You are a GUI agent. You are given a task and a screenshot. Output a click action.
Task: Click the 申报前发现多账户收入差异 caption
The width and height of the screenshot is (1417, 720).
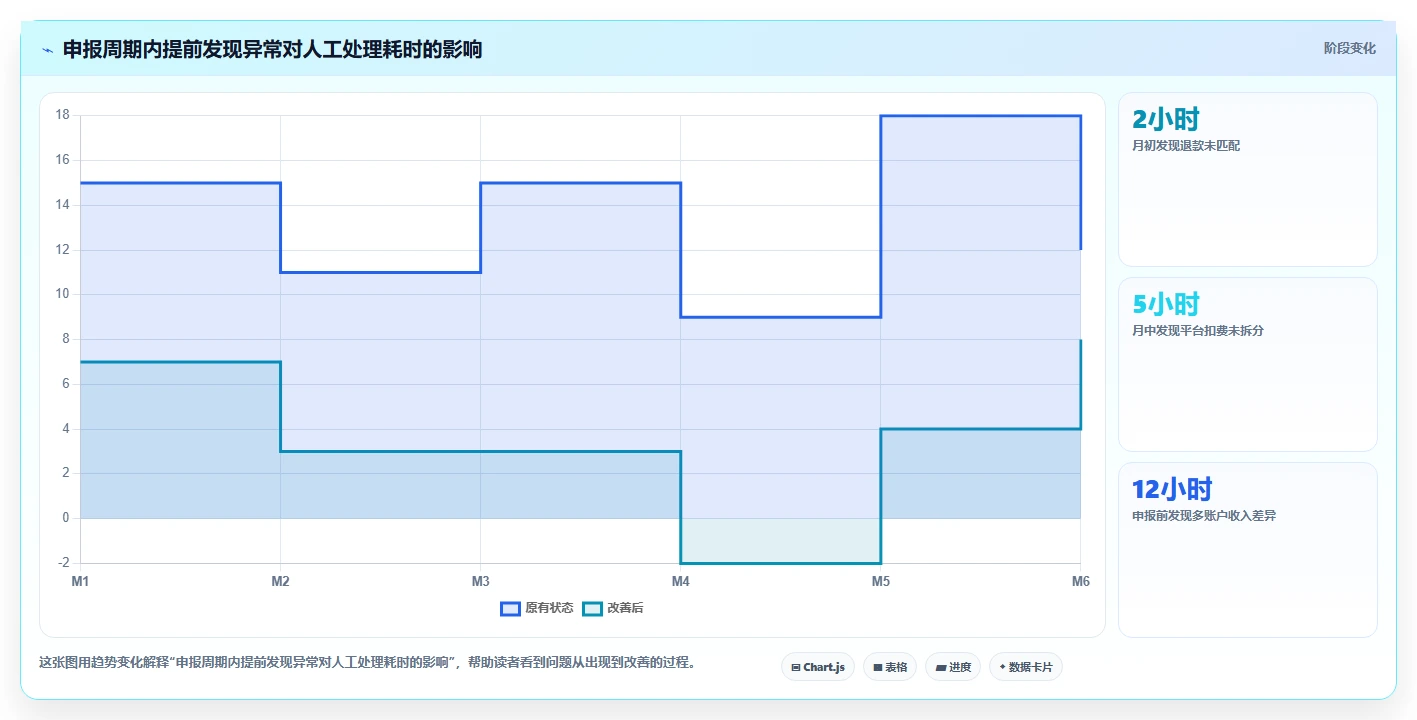point(1204,516)
